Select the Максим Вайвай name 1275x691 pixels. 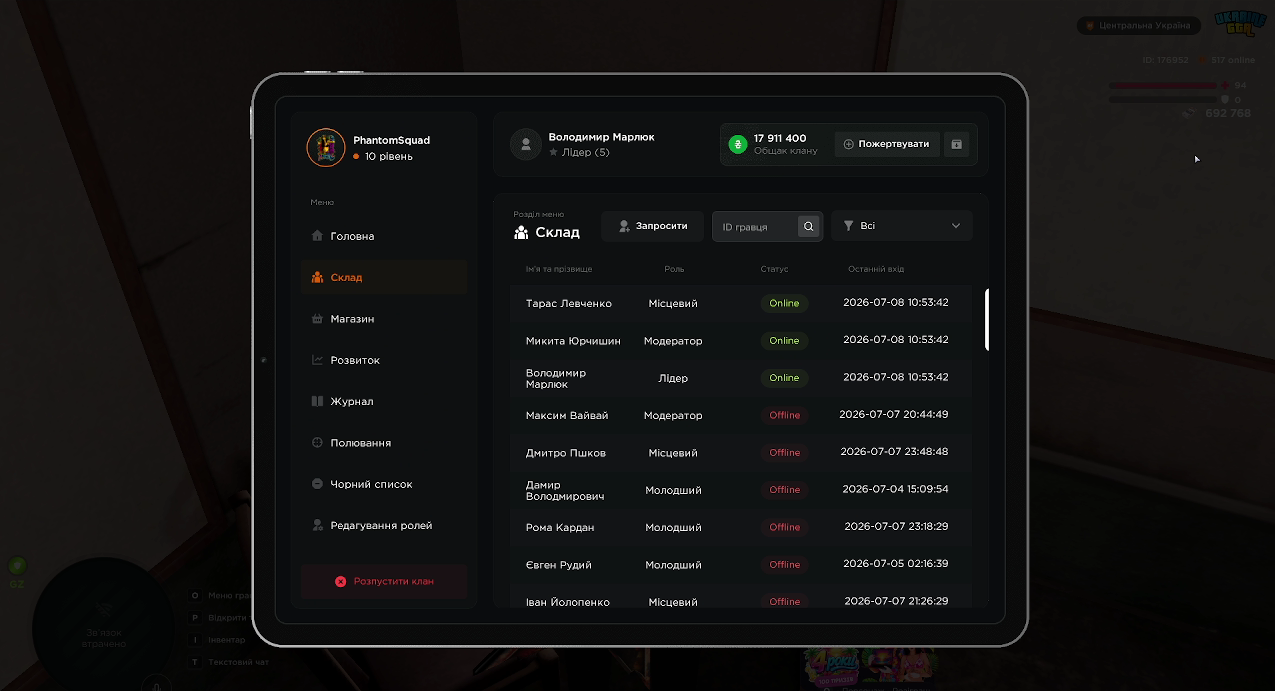pyautogui.click(x=567, y=415)
